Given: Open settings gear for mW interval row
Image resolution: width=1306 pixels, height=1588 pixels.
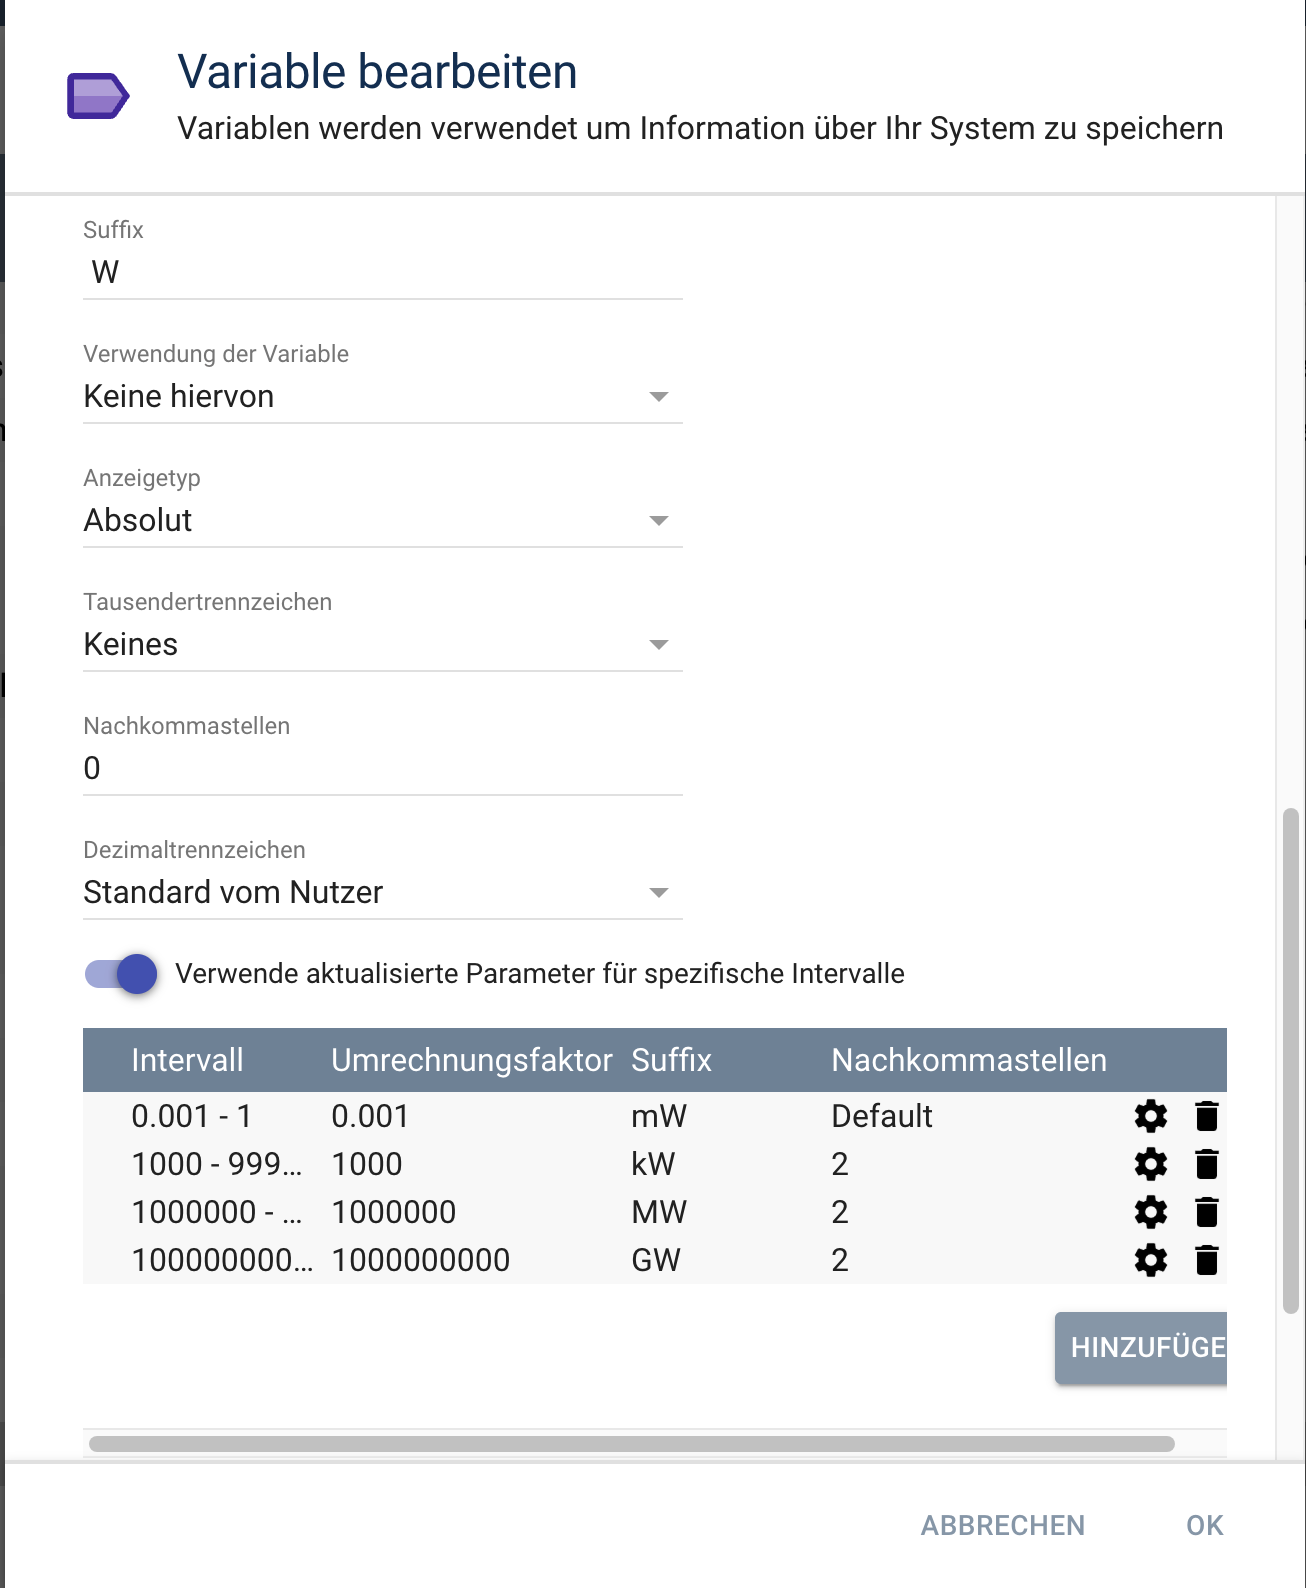Looking at the screenshot, I should (x=1151, y=1116).
